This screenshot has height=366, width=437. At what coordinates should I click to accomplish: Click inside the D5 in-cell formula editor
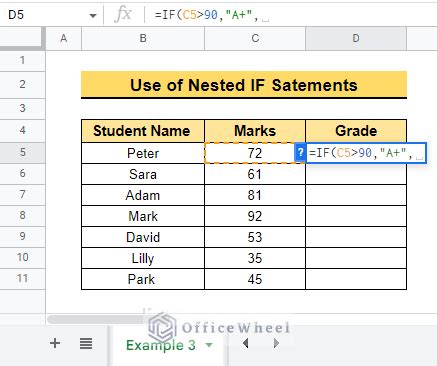click(366, 153)
